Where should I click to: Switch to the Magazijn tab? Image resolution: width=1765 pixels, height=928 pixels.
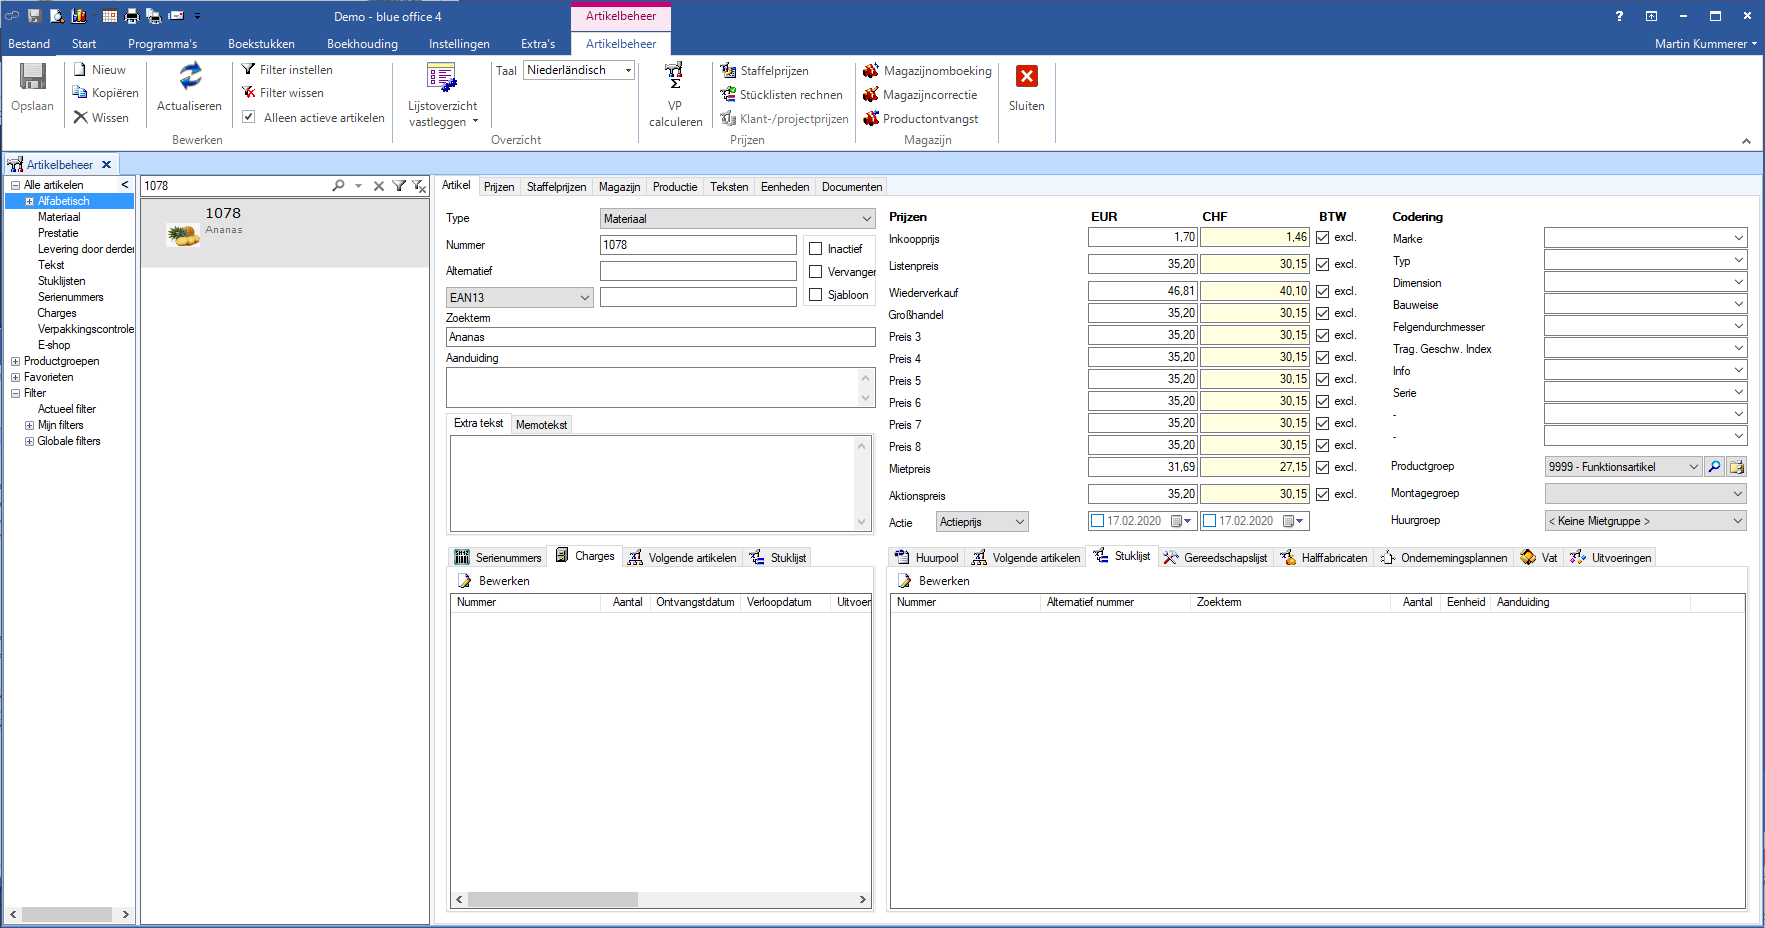point(619,187)
